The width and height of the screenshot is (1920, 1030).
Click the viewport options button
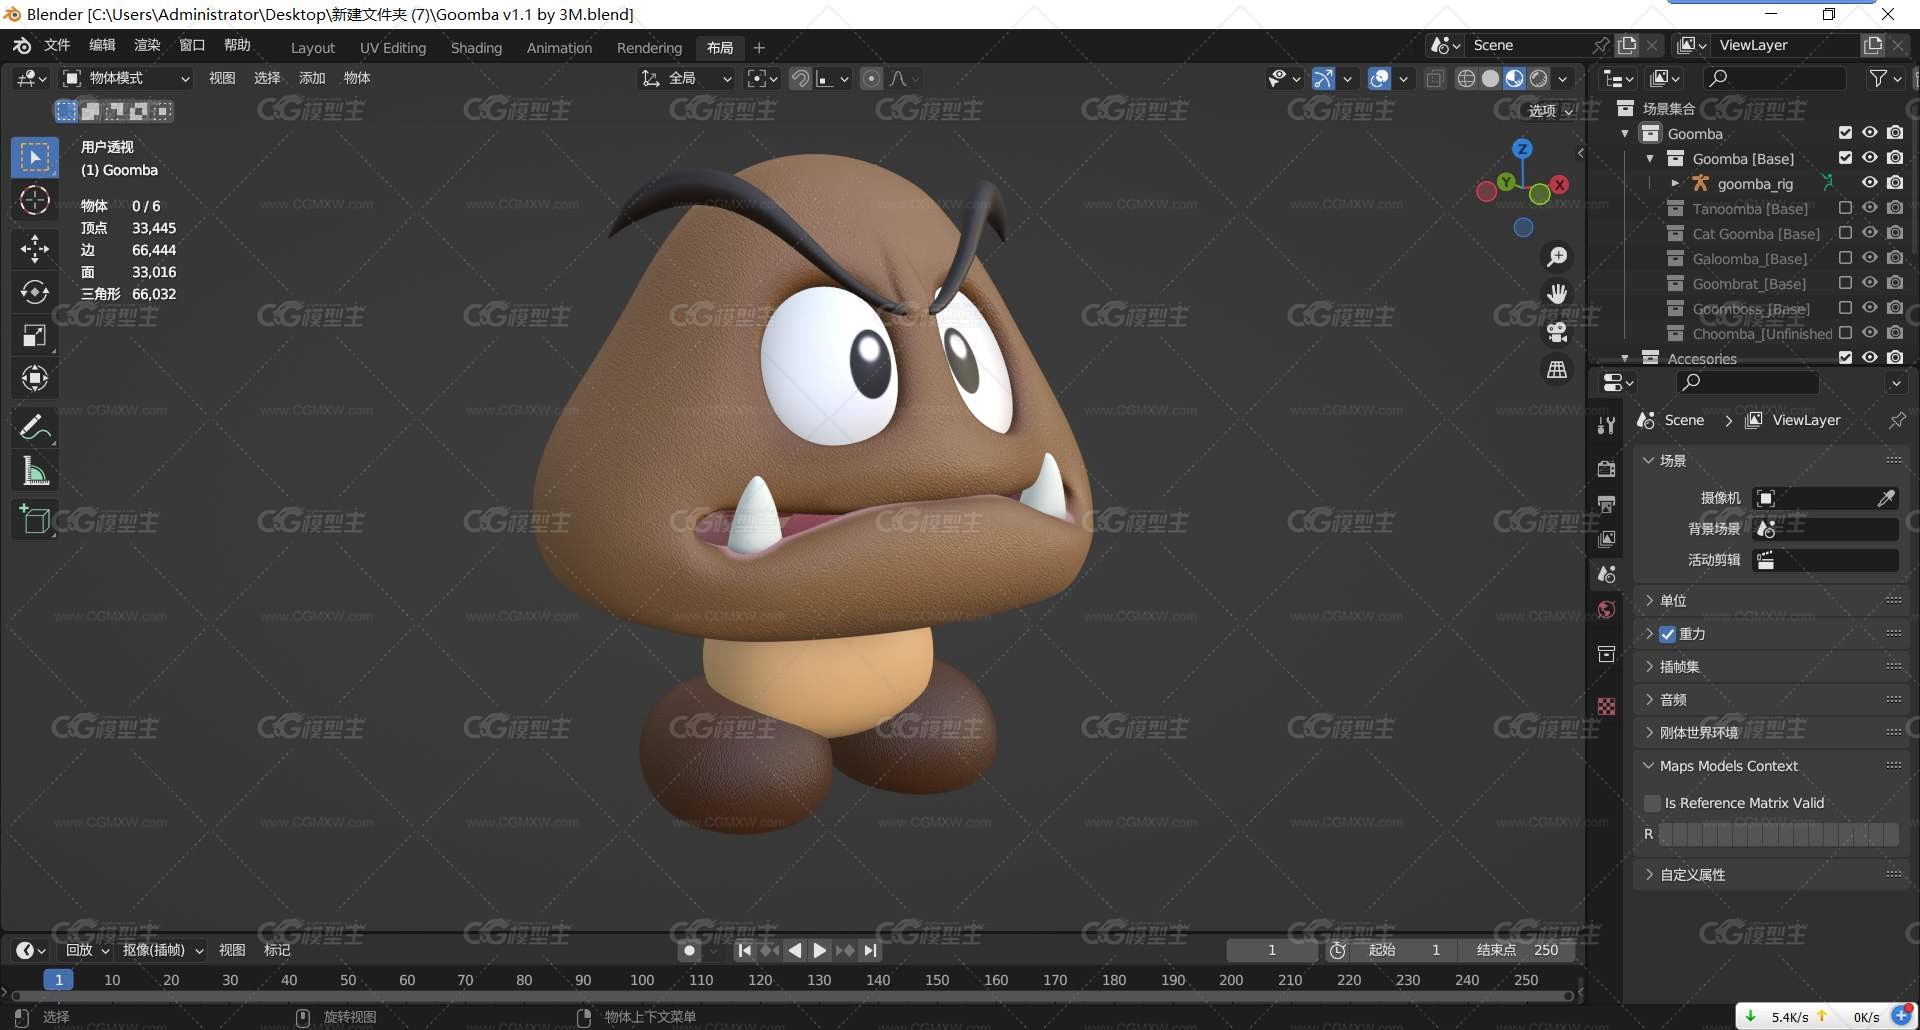(x=1551, y=111)
